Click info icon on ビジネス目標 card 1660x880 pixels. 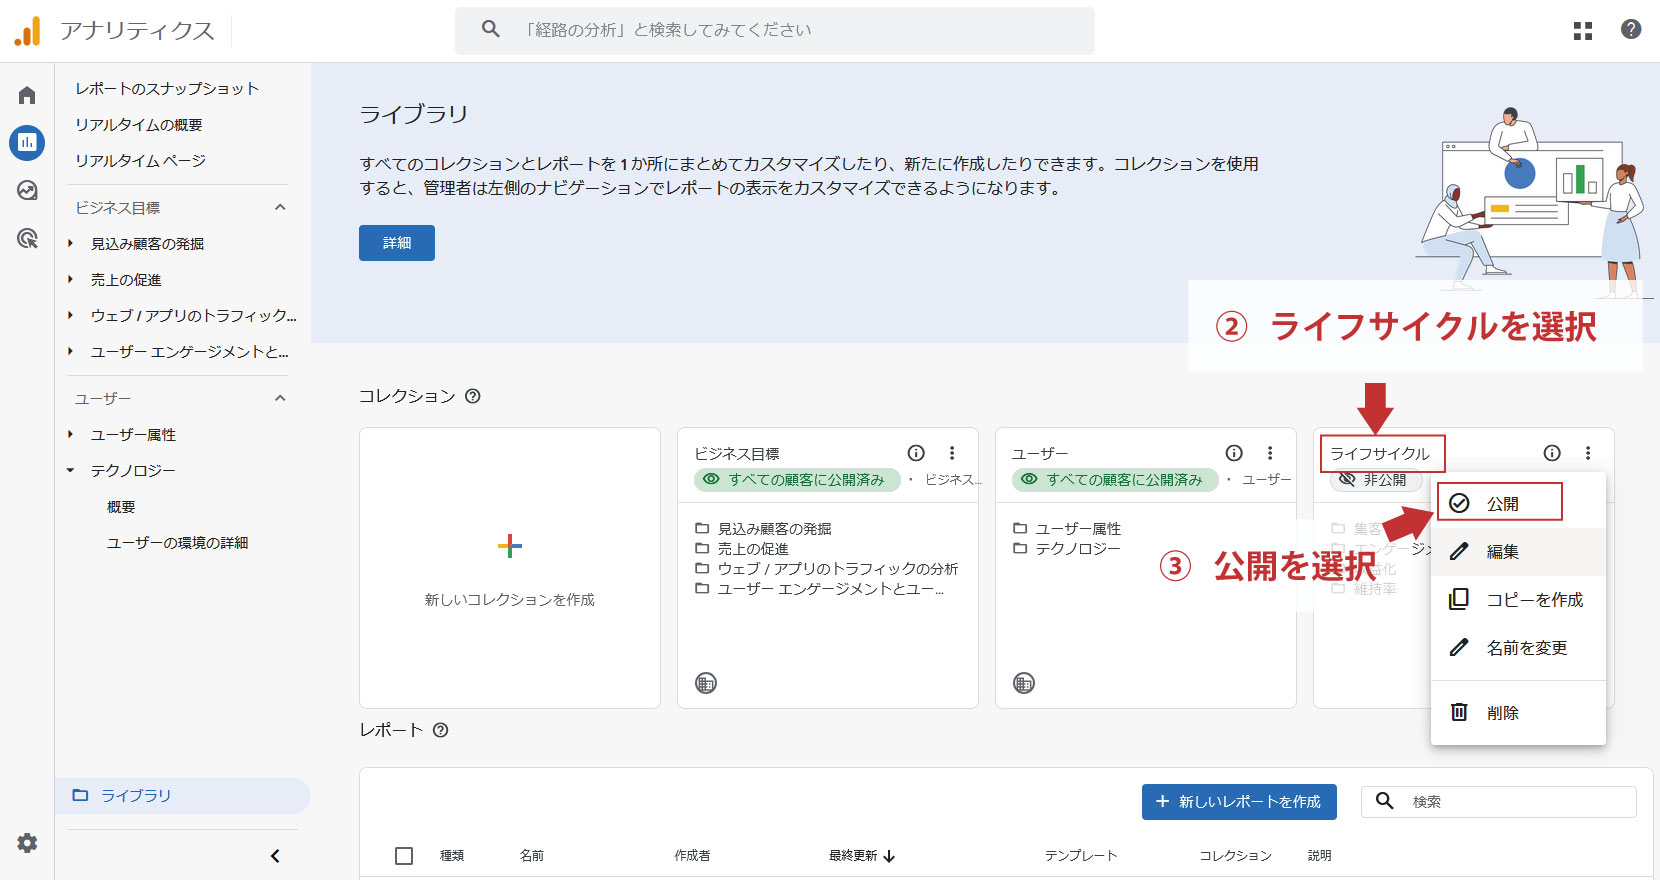(916, 453)
